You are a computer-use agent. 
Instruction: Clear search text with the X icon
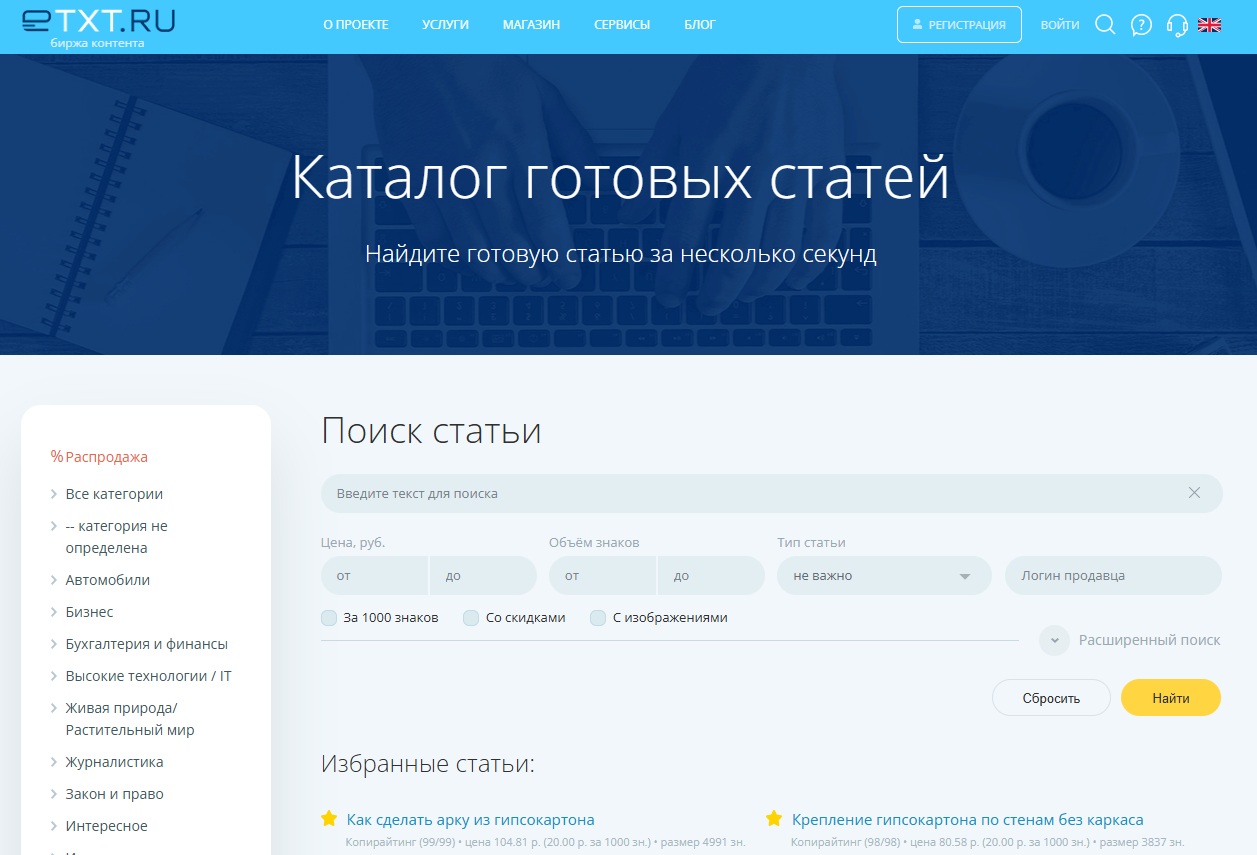click(1194, 493)
